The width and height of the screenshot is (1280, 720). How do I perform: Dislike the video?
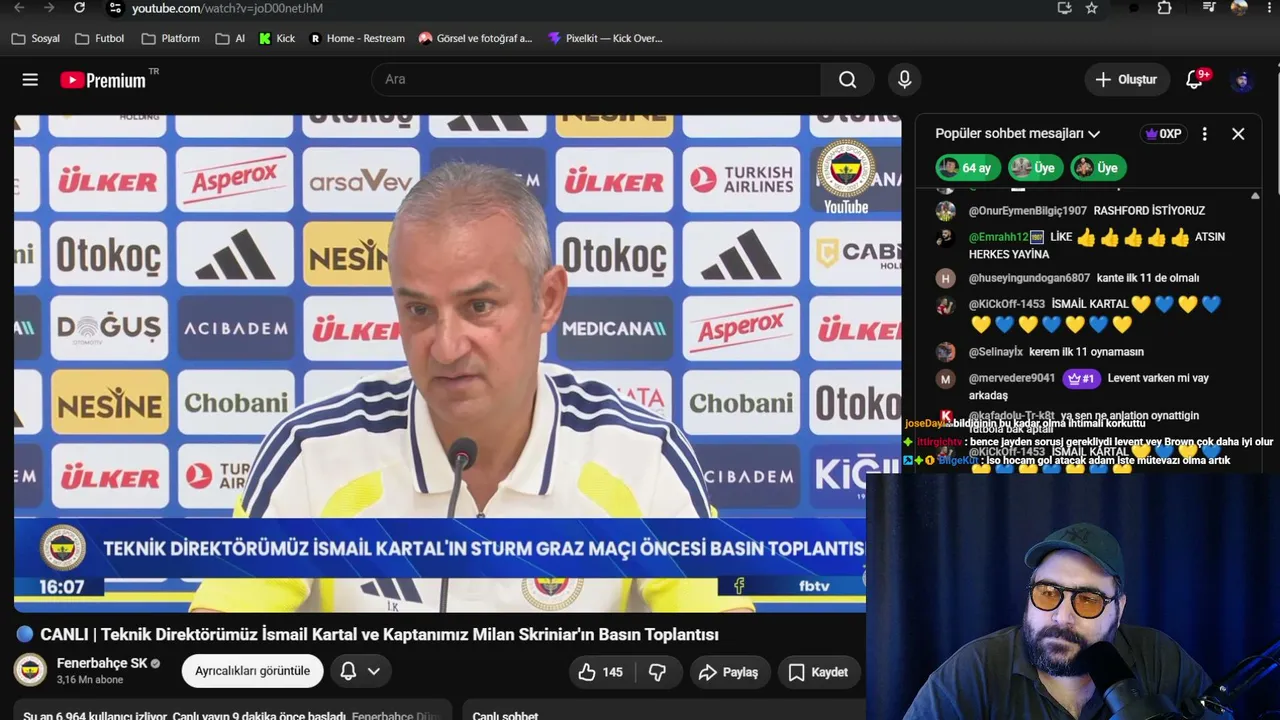point(657,672)
